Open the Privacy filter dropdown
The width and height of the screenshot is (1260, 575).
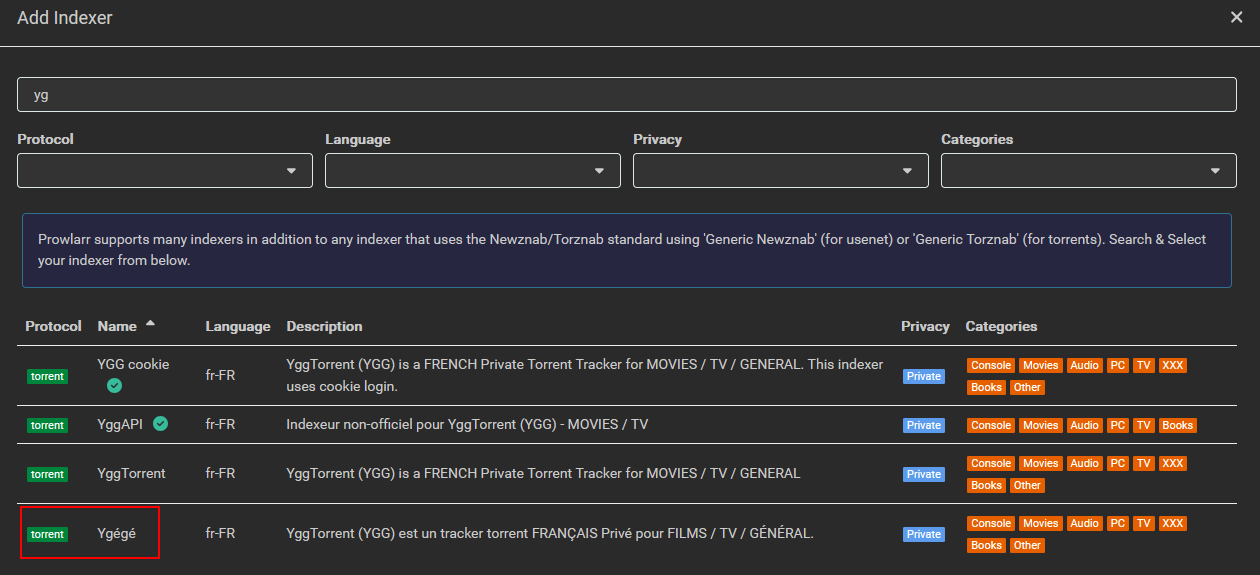coord(781,171)
